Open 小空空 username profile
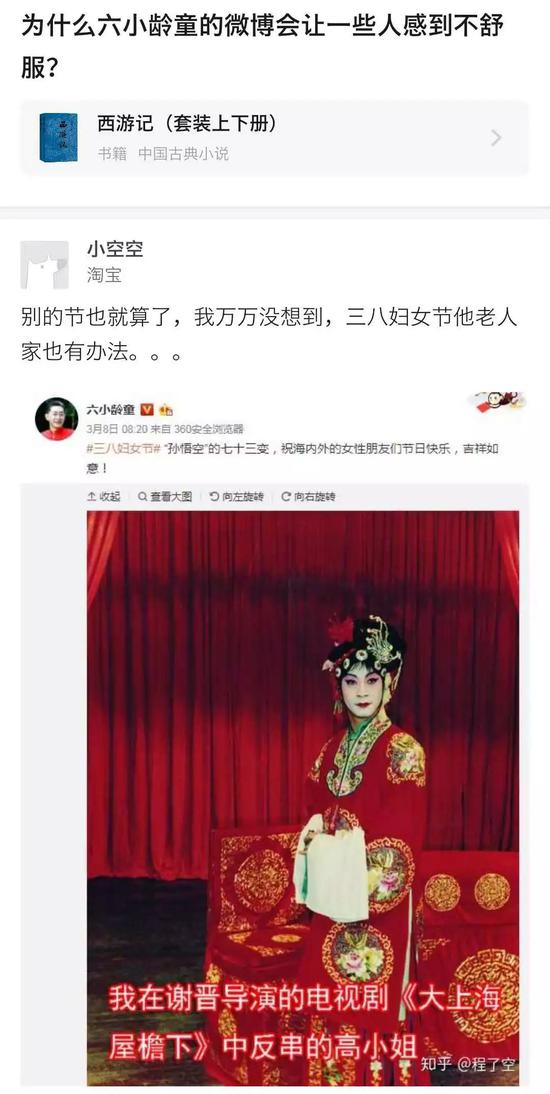 pyautogui.click(x=115, y=249)
